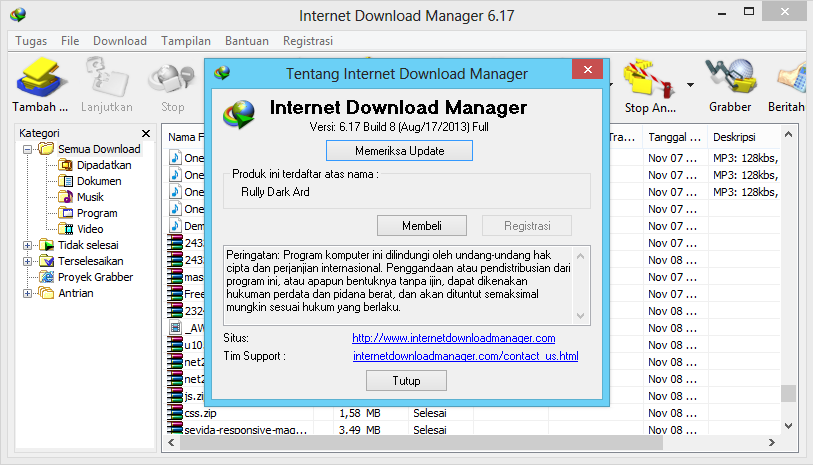The width and height of the screenshot is (813, 465).
Task: Click the Selesai status of css.zip
Action: tap(430, 414)
